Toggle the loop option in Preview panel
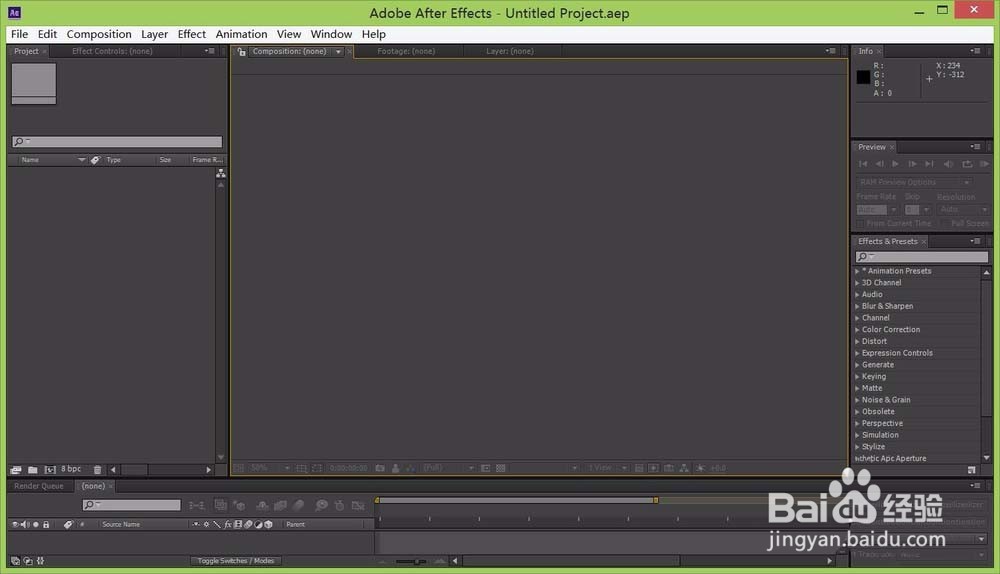1000x574 pixels. click(967, 164)
